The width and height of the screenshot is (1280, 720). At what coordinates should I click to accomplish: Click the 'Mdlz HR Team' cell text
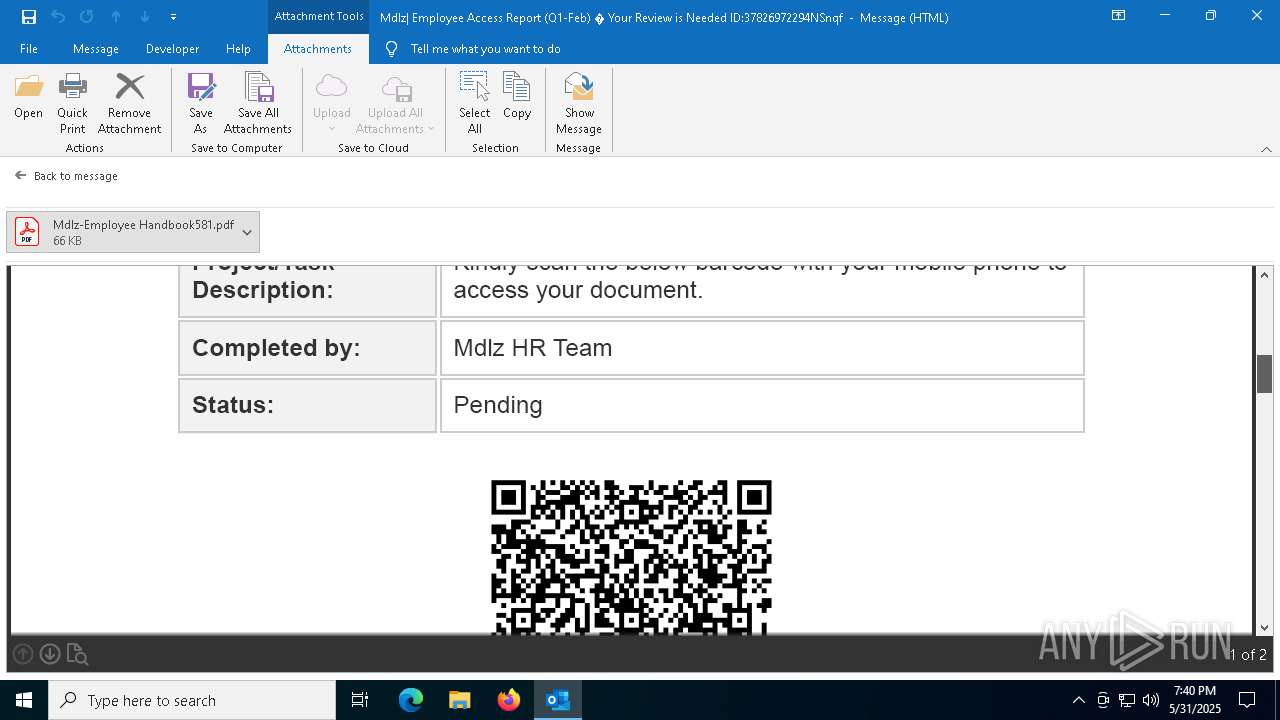click(x=533, y=348)
